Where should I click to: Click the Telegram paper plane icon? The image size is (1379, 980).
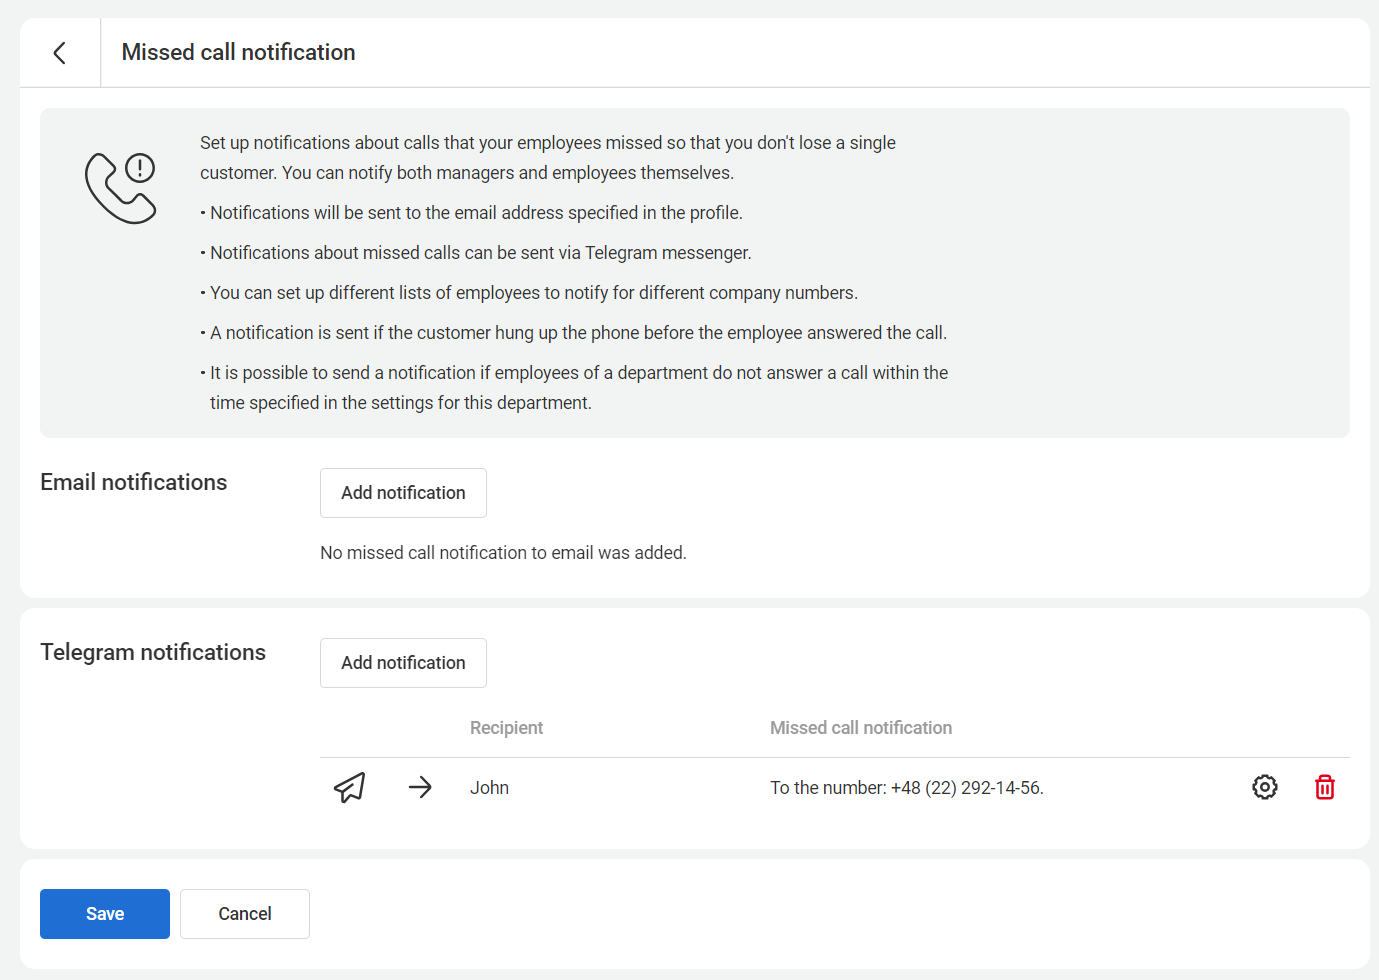pyautogui.click(x=349, y=788)
